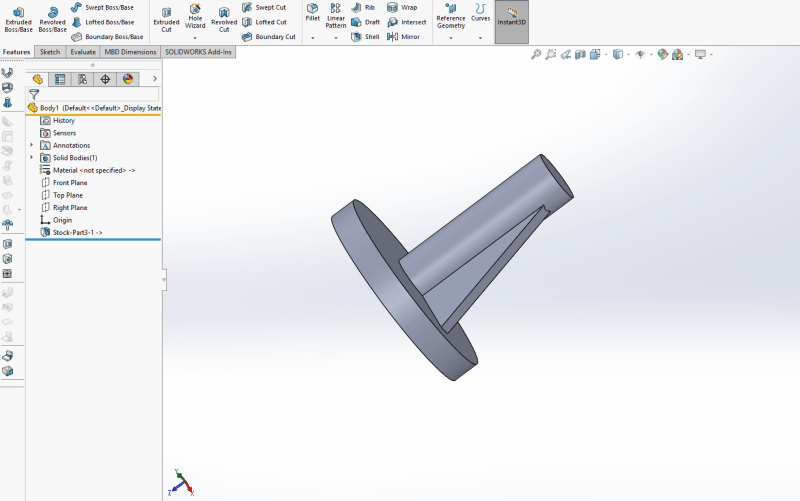
Task: Switch to the Features tab
Action: pos(16,52)
